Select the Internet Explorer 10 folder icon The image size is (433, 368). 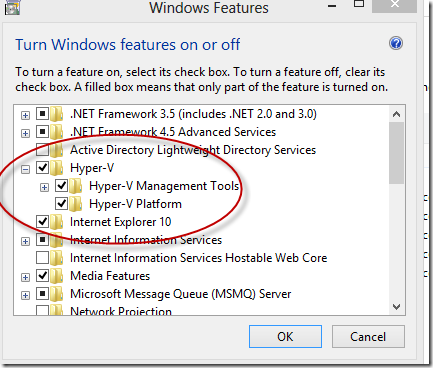pos(57,222)
